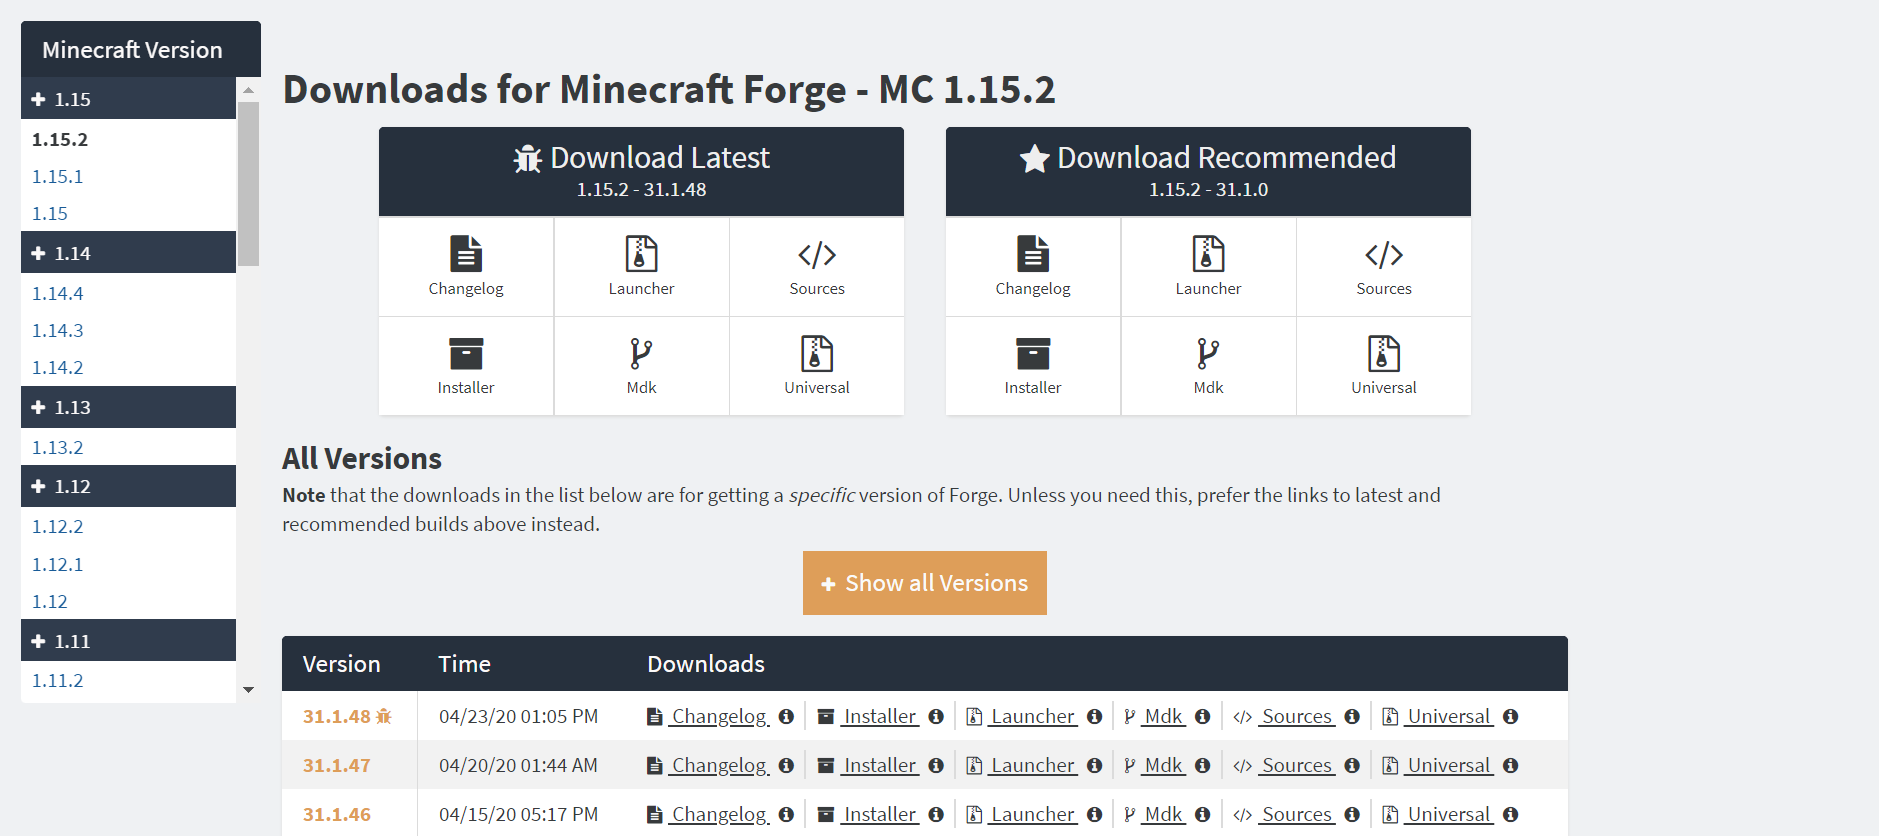This screenshot has width=1879, height=836.
Task: Click info icon beside Mdk in 31.1.47 row
Action: (x=1203, y=765)
